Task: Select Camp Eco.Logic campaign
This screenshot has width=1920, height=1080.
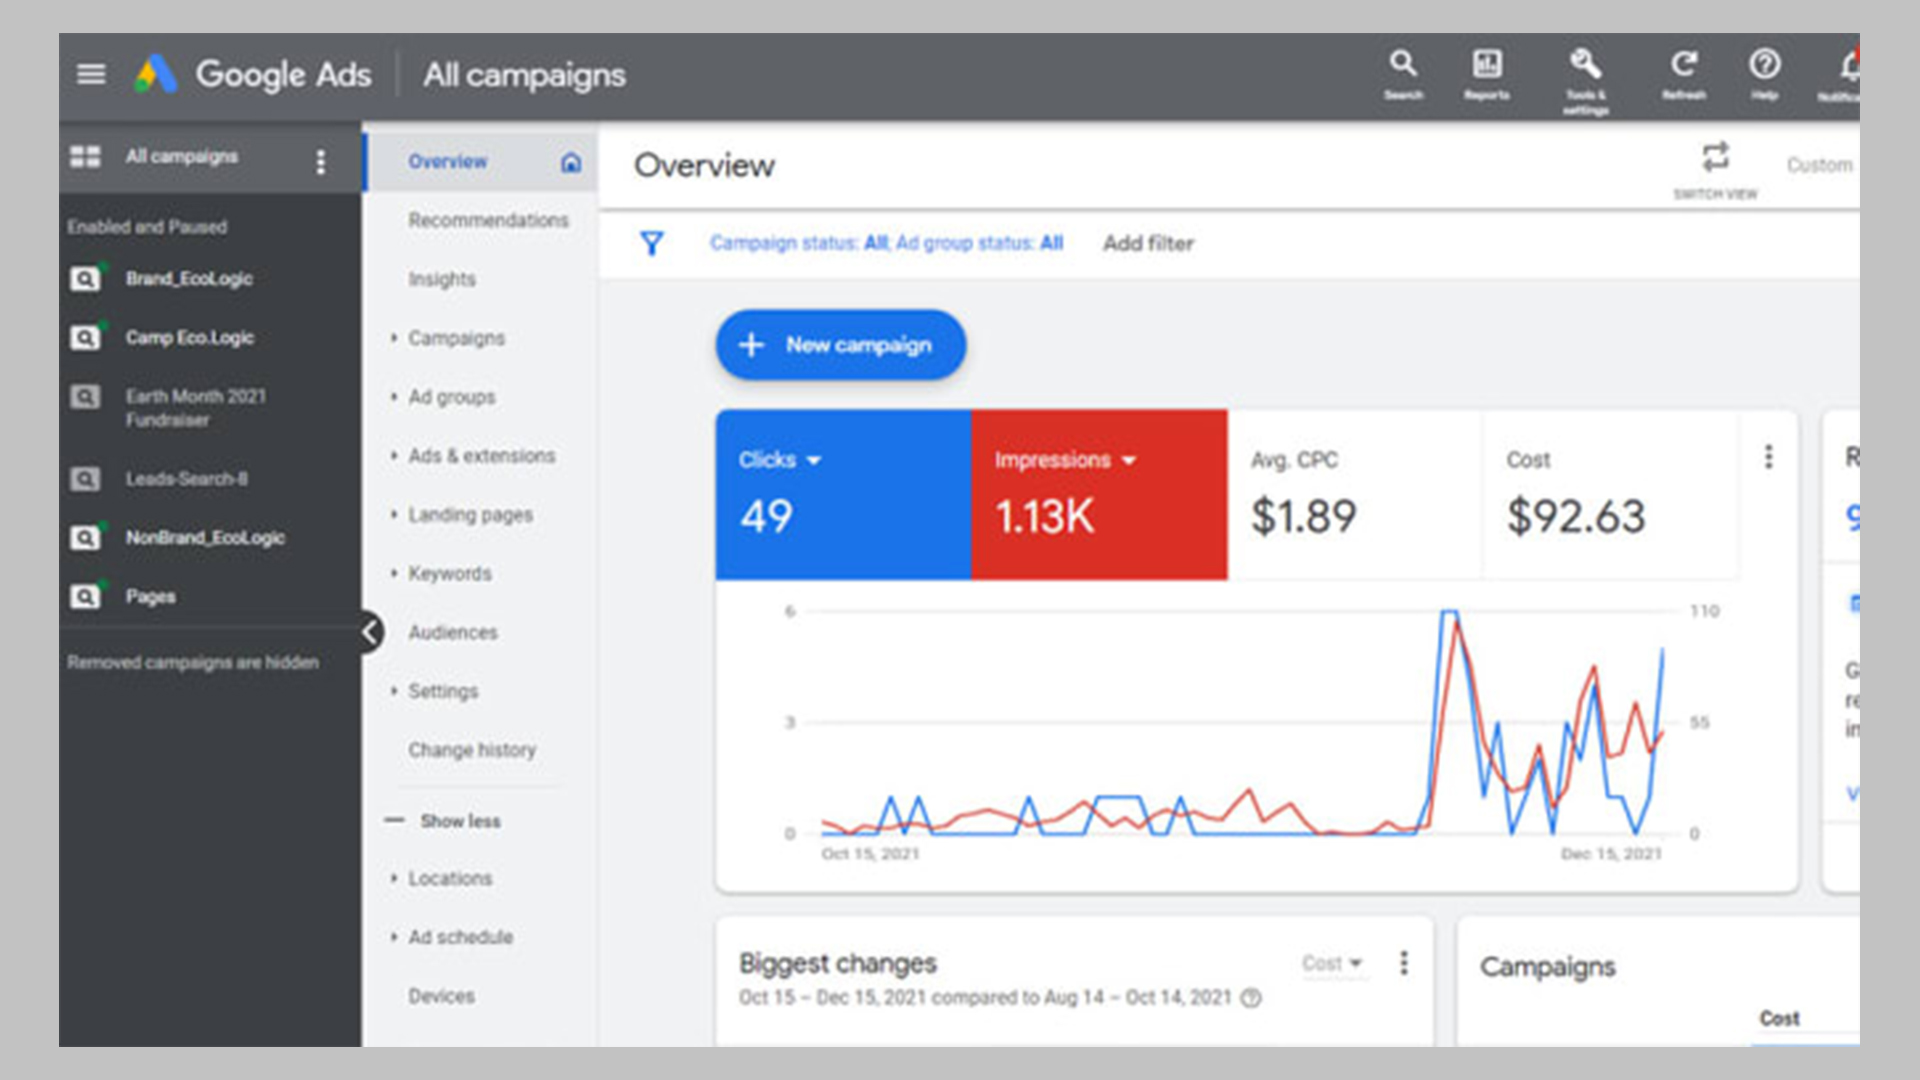Action: pyautogui.click(x=190, y=338)
